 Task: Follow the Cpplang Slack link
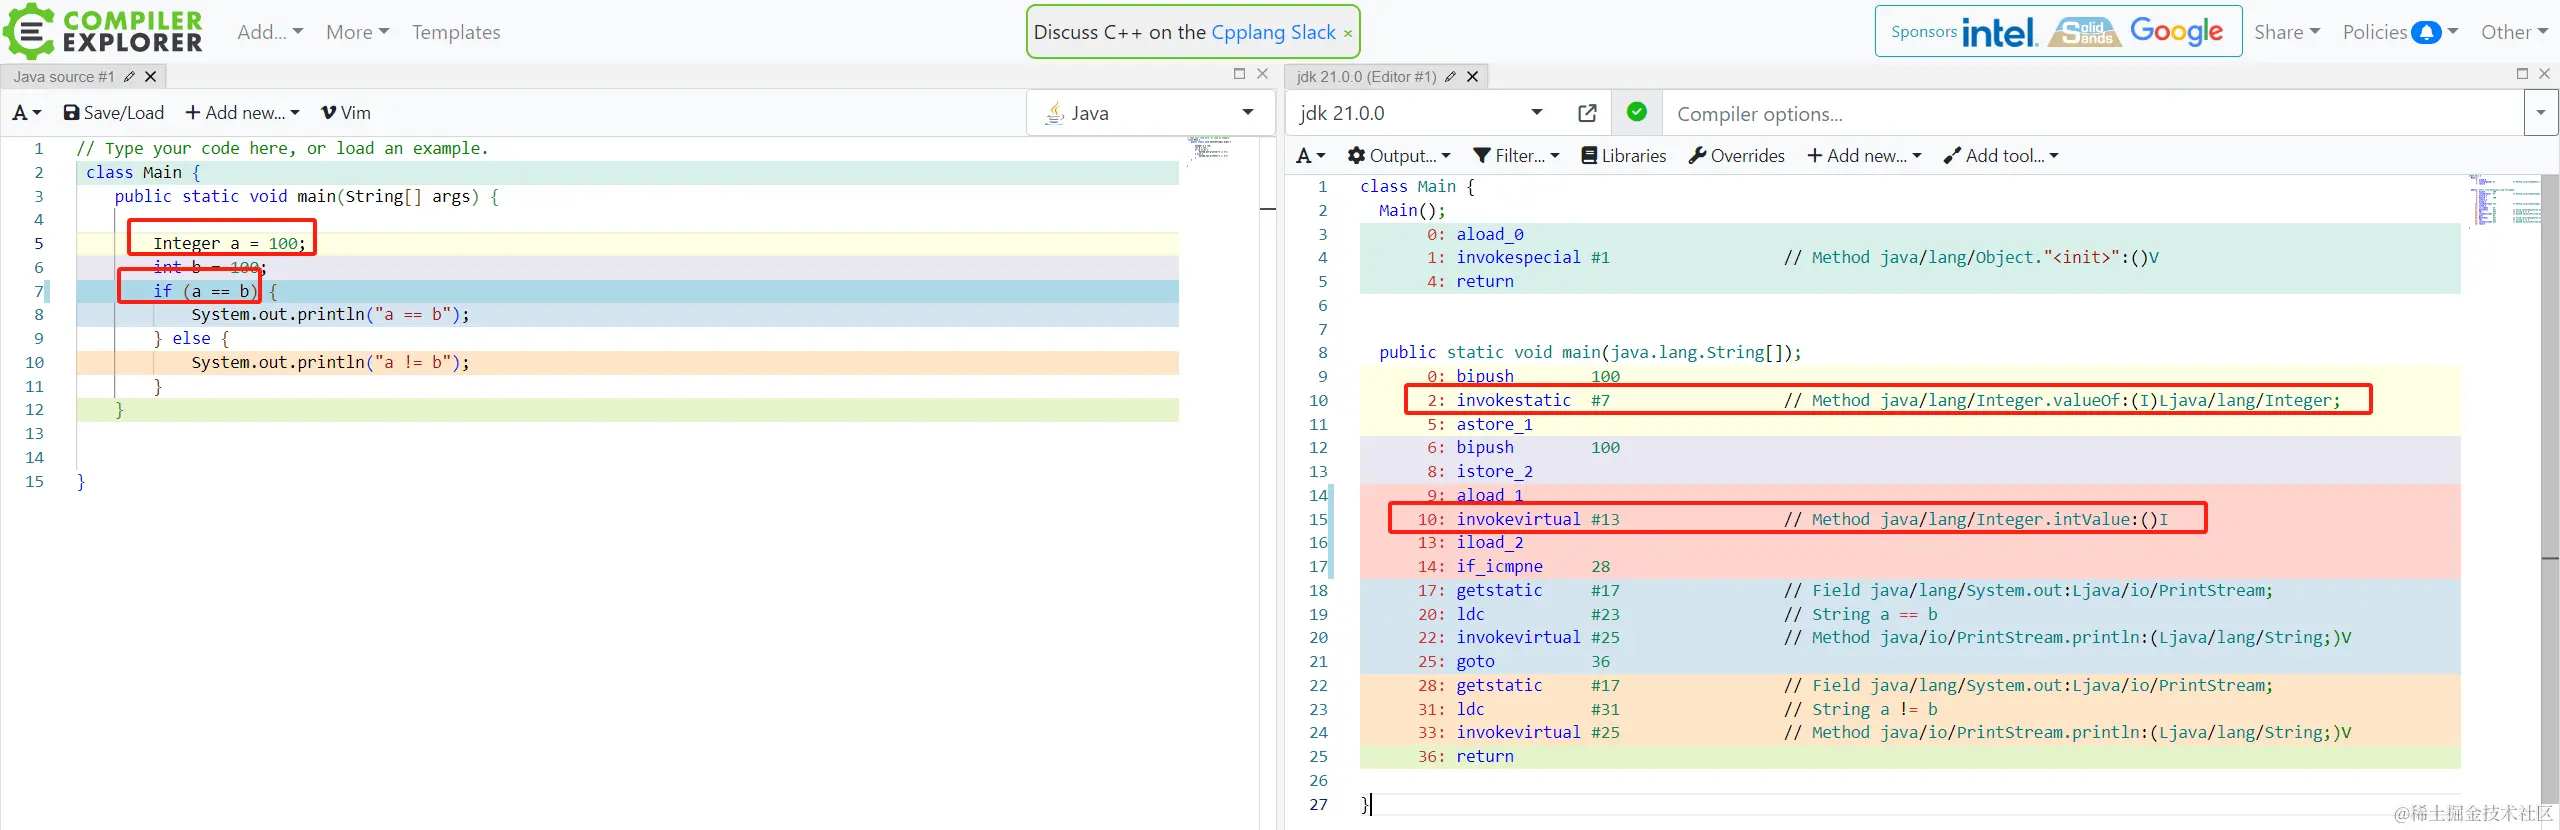(x=1273, y=32)
